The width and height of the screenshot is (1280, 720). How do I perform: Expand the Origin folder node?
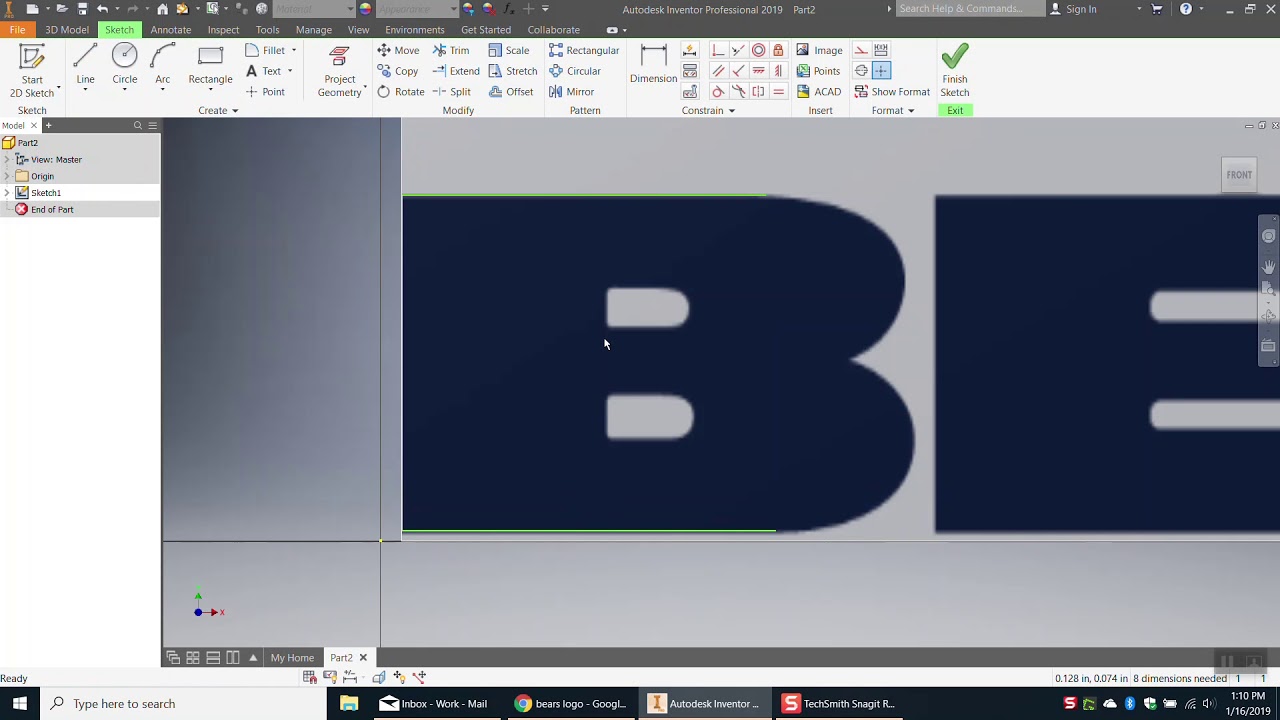[7, 176]
